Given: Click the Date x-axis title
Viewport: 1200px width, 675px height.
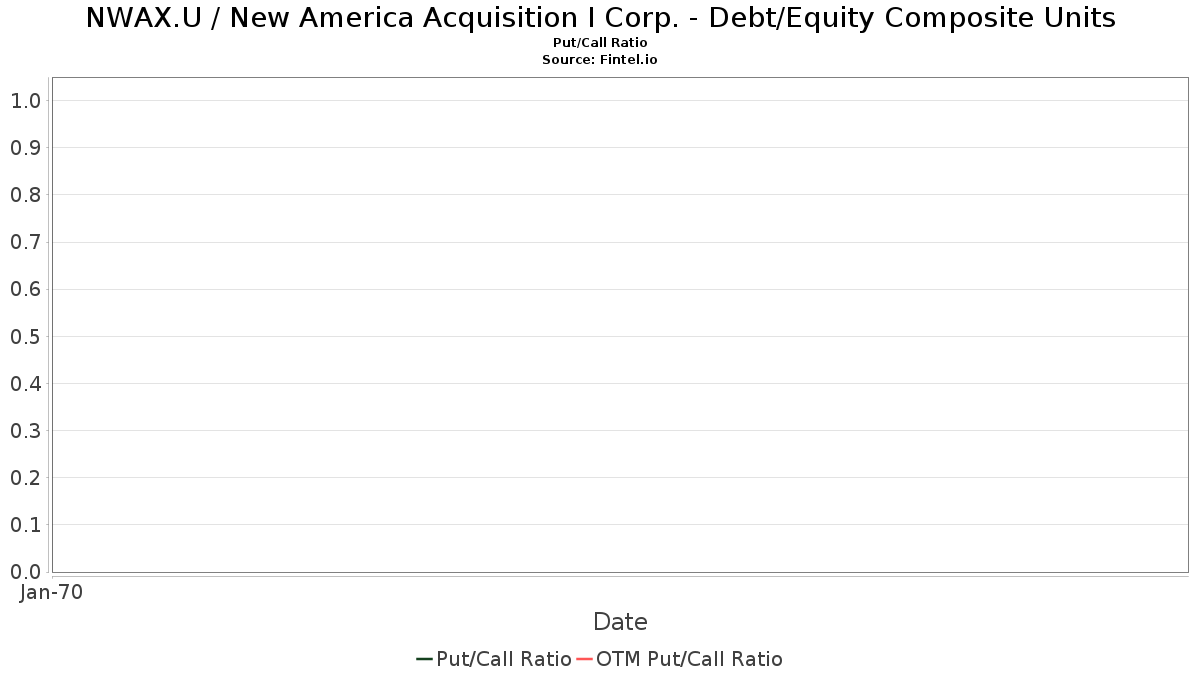Looking at the screenshot, I should pos(620,622).
